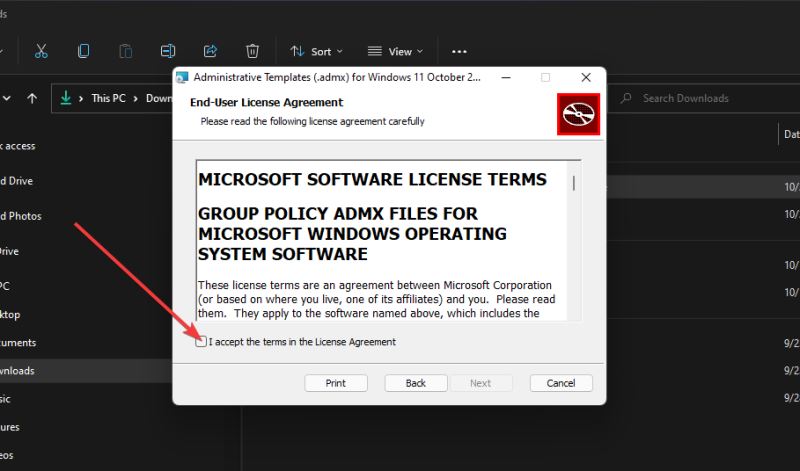Click MICROSOFT SOFTWARE LICENSE TERMS heading
The width and height of the screenshot is (800, 471).
[372, 180]
